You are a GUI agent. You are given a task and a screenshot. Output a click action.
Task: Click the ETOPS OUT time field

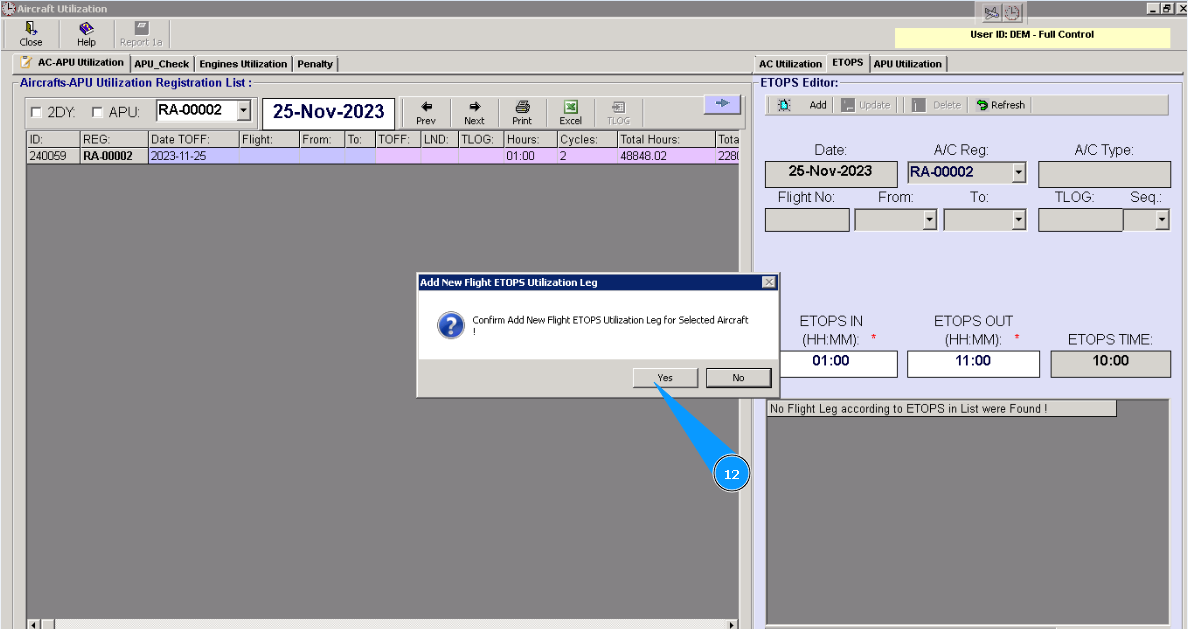pyautogui.click(x=973, y=363)
